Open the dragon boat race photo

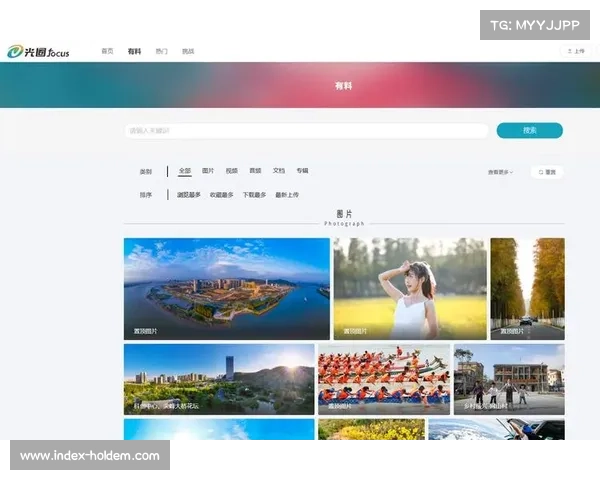383,379
